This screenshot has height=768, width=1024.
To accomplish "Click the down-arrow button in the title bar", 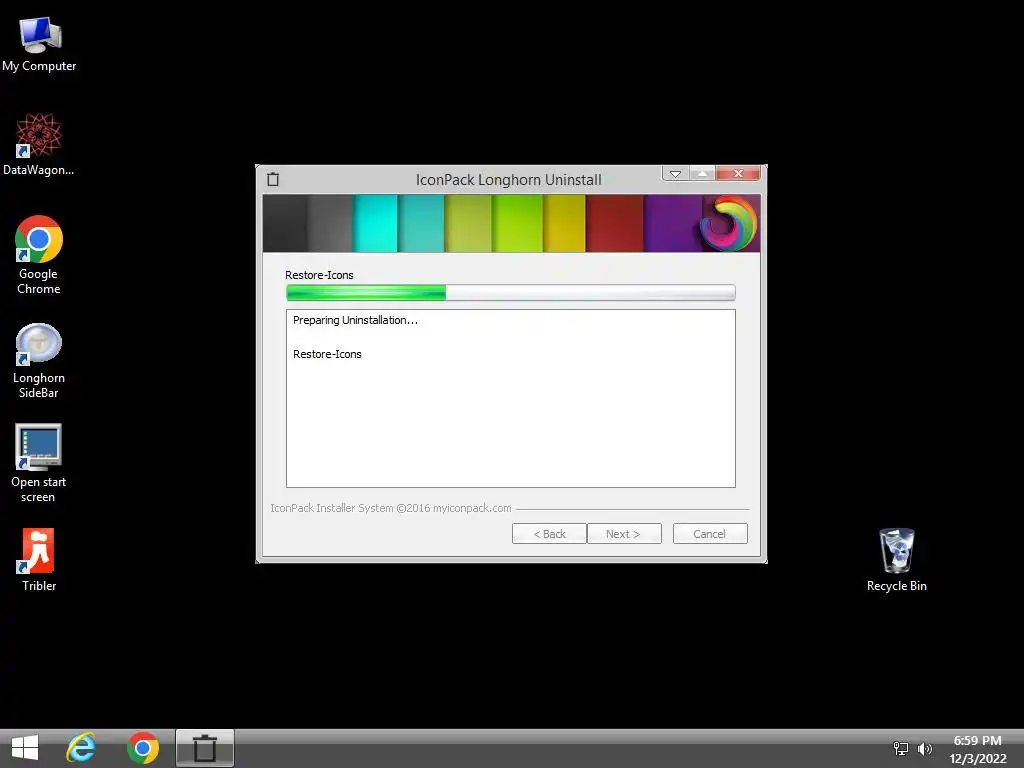I will click(x=675, y=174).
